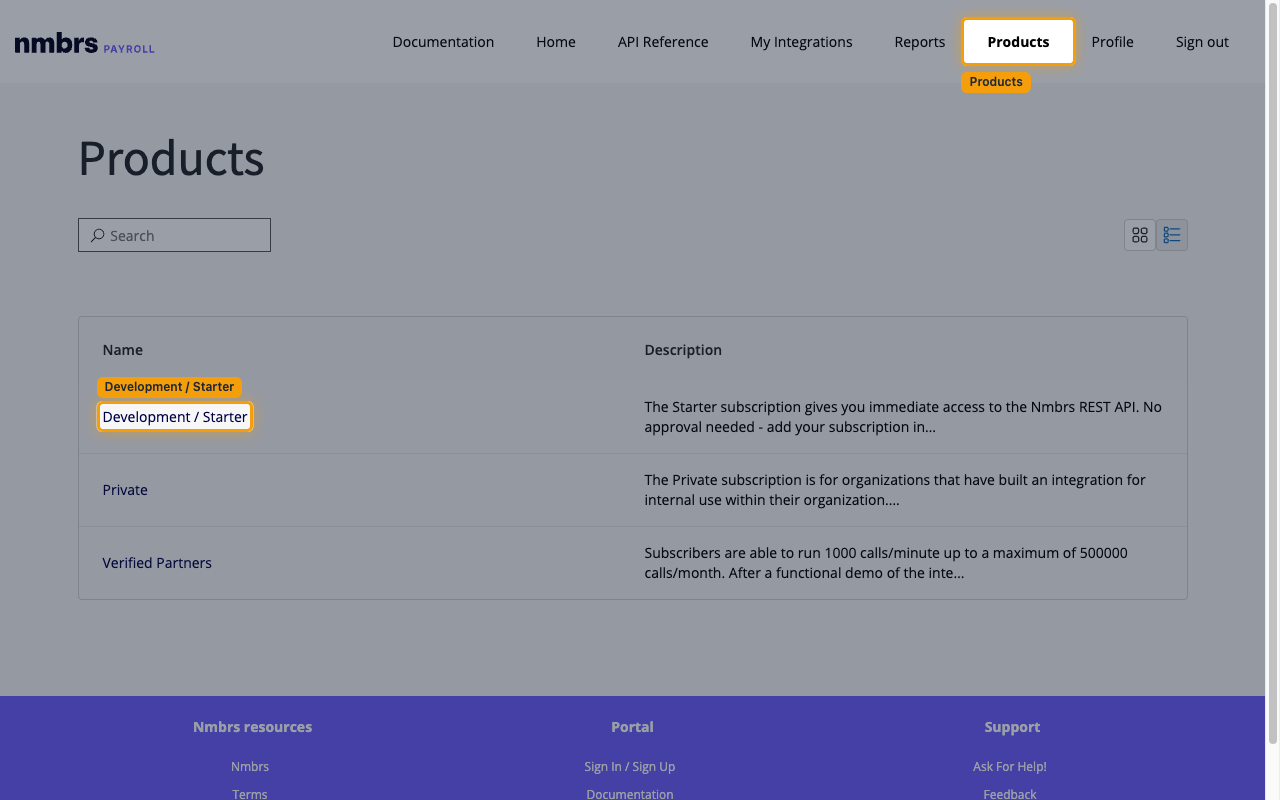1280x800 pixels.
Task: Switch to list view of products
Action: pyautogui.click(x=1172, y=235)
